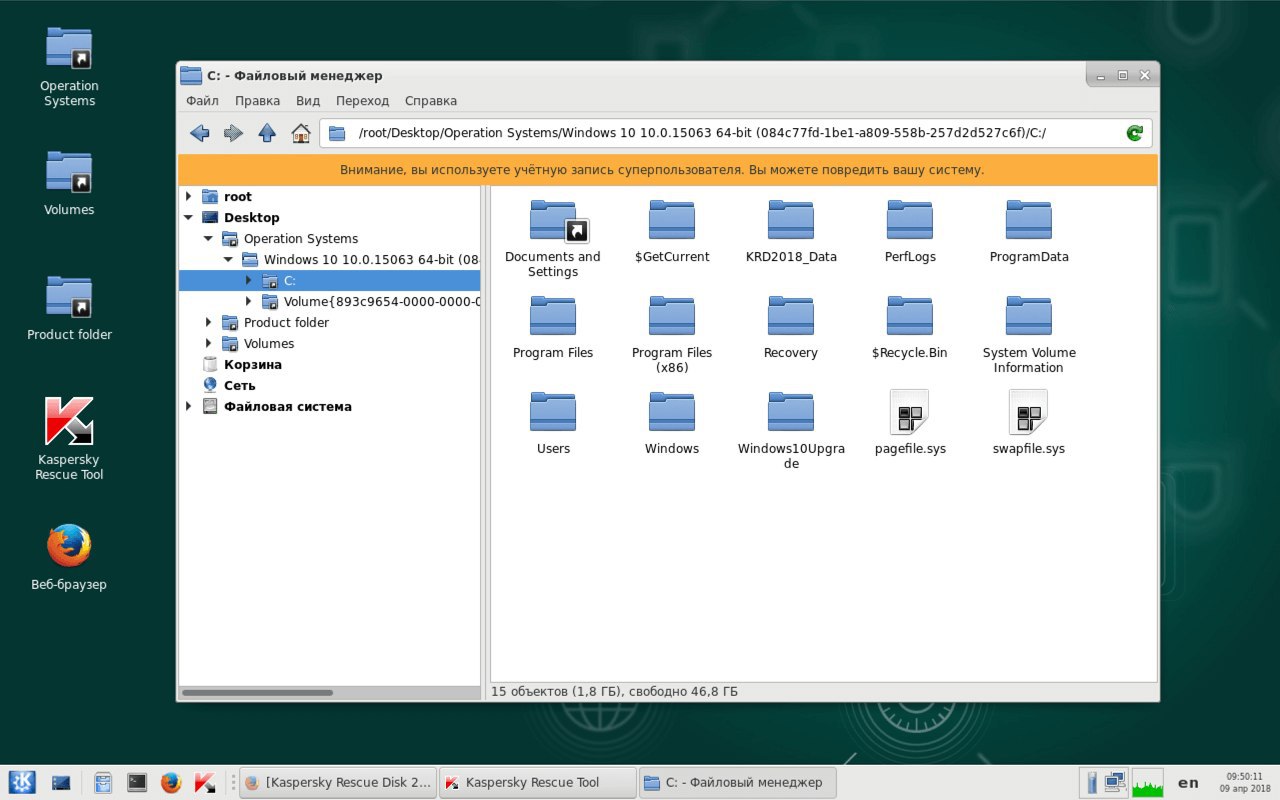Select the pagefile.sys file
Screen dimensions: 1280x800
[x=909, y=424]
